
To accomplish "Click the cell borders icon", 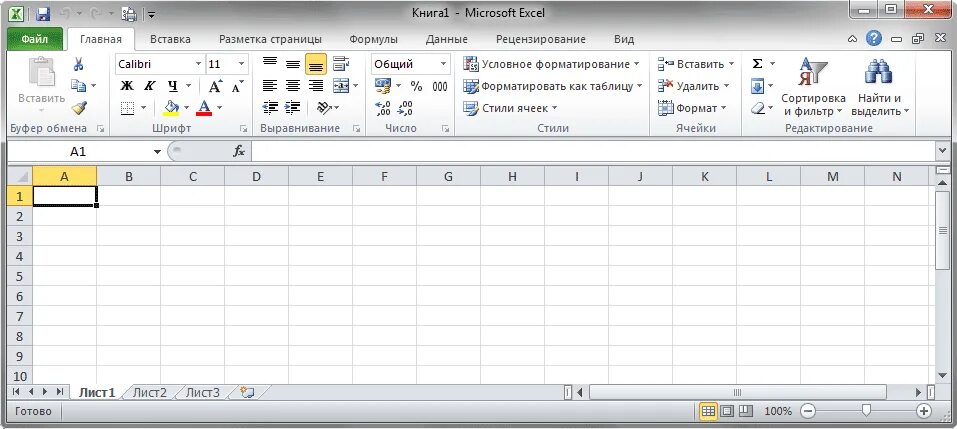I will (x=128, y=108).
